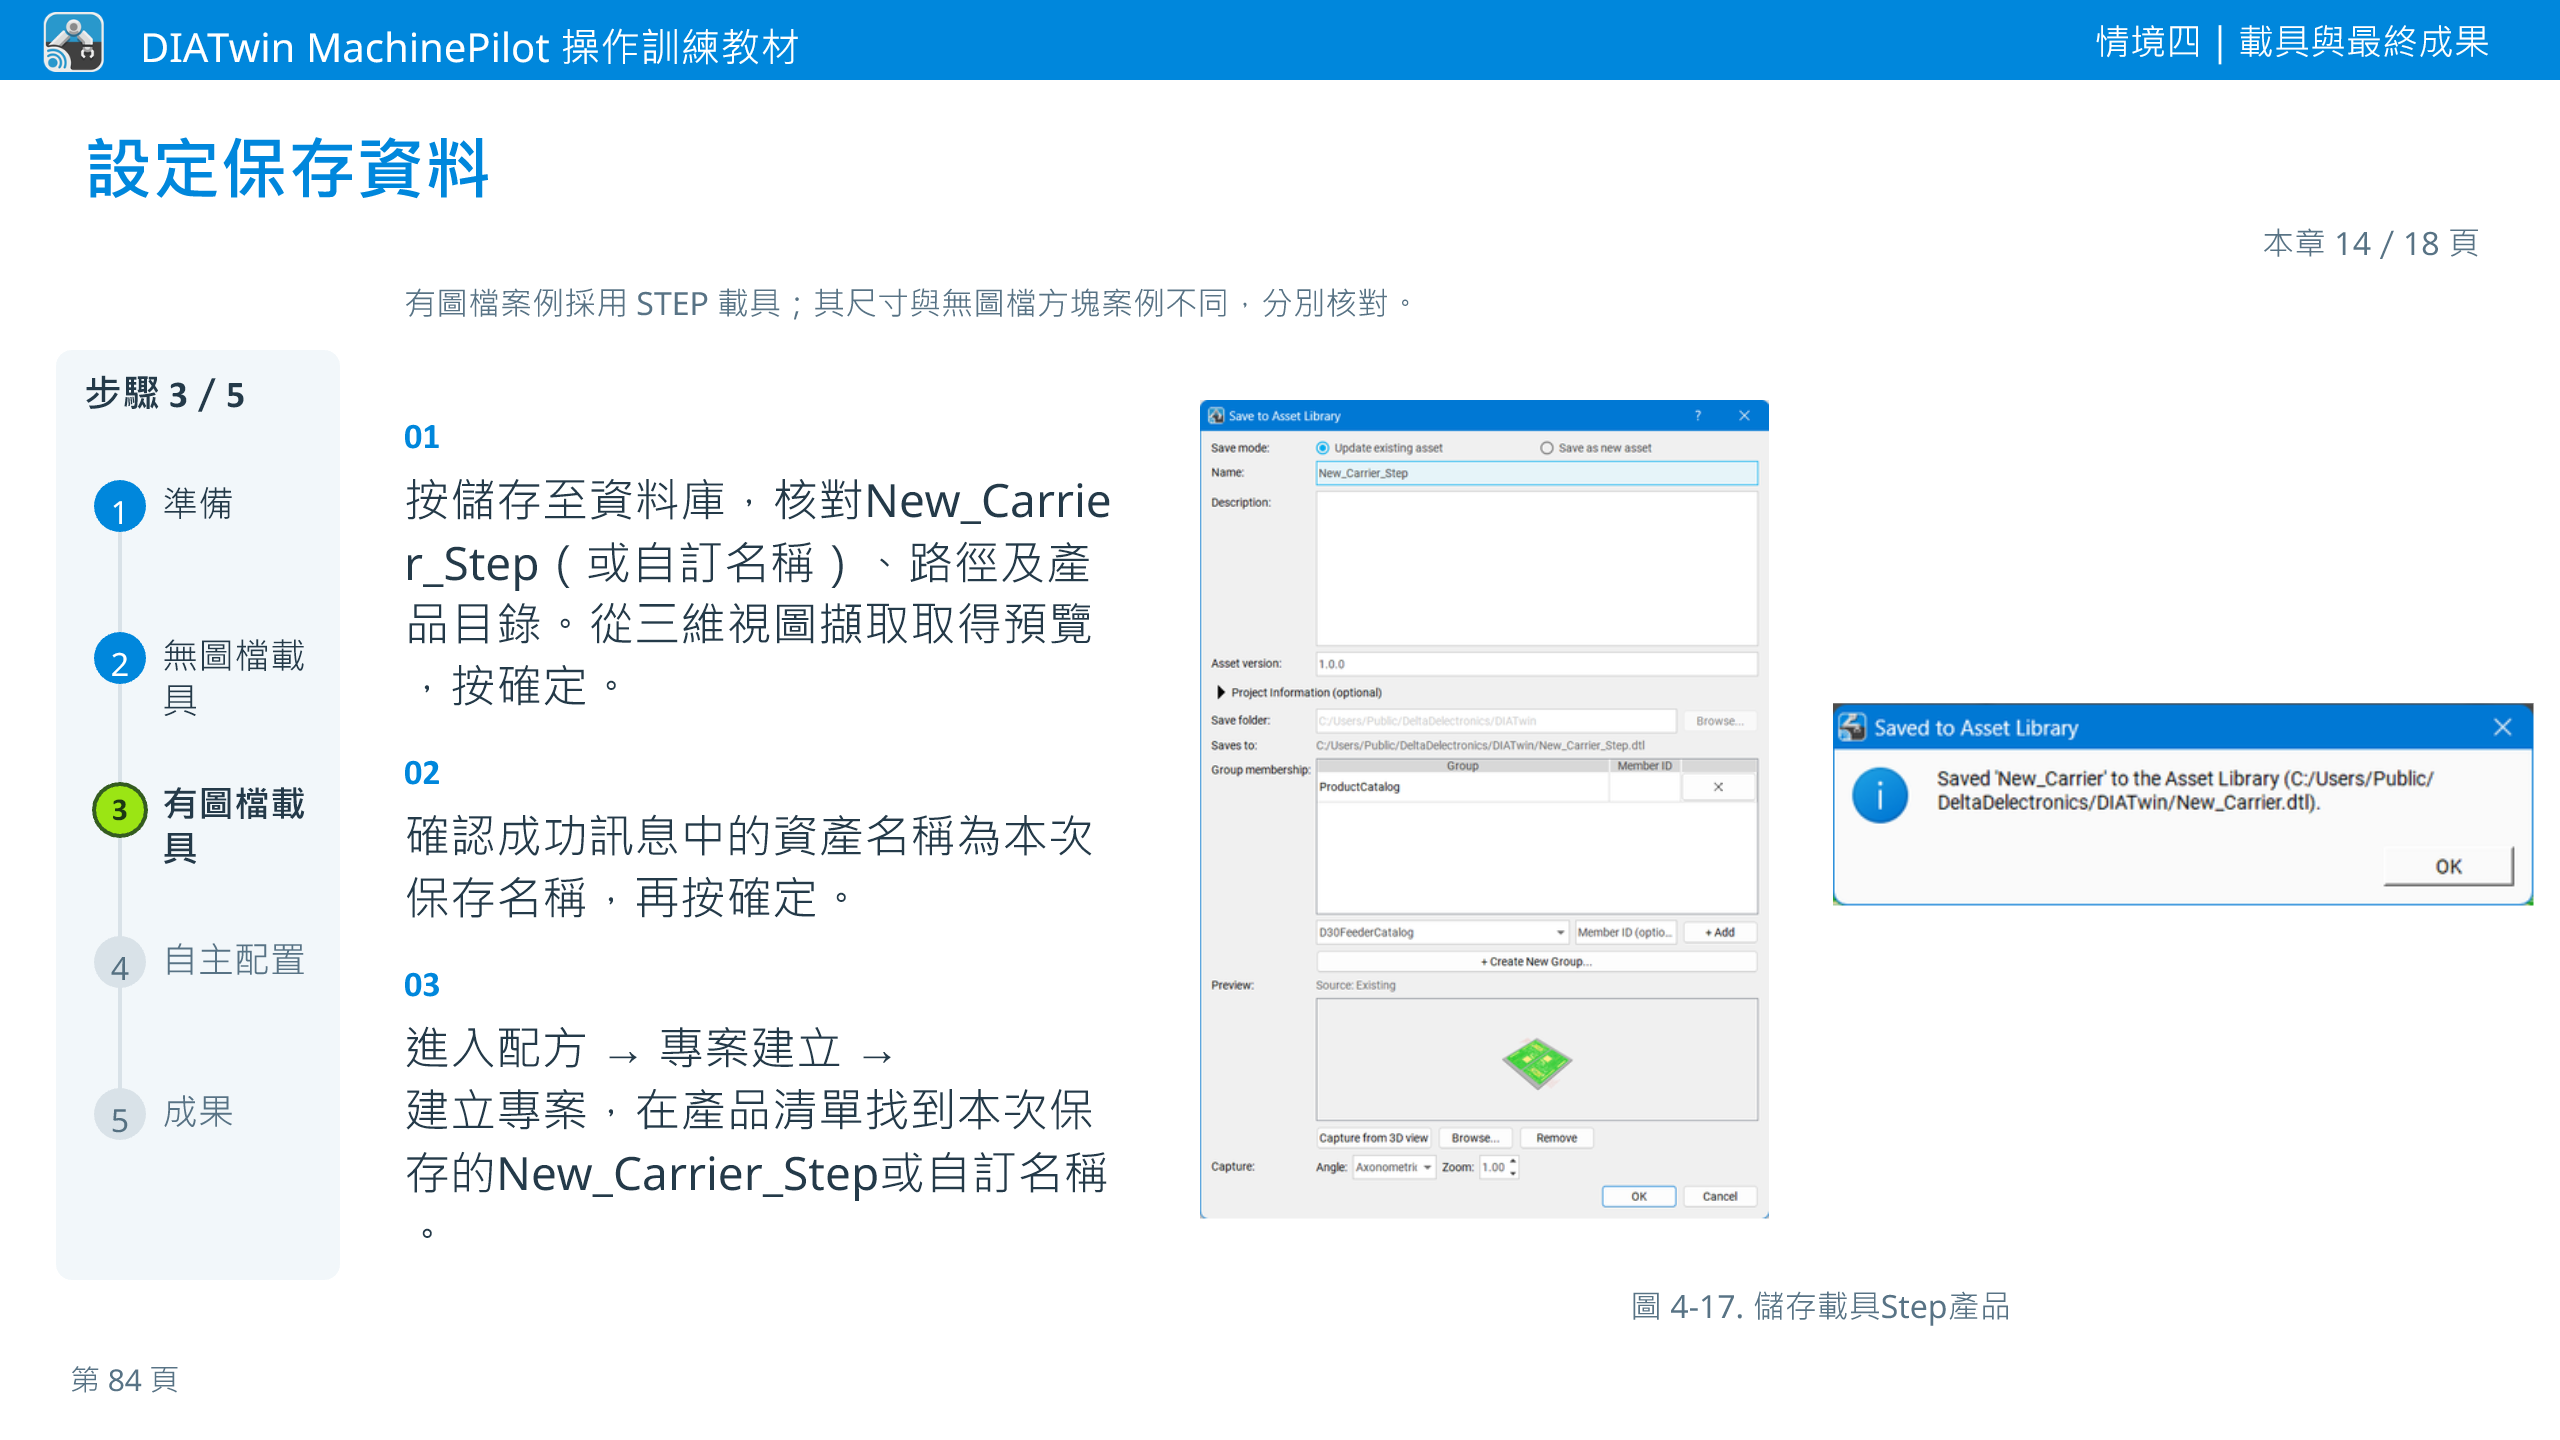Click OK in the Saved to Asset Library message

click(x=2448, y=866)
